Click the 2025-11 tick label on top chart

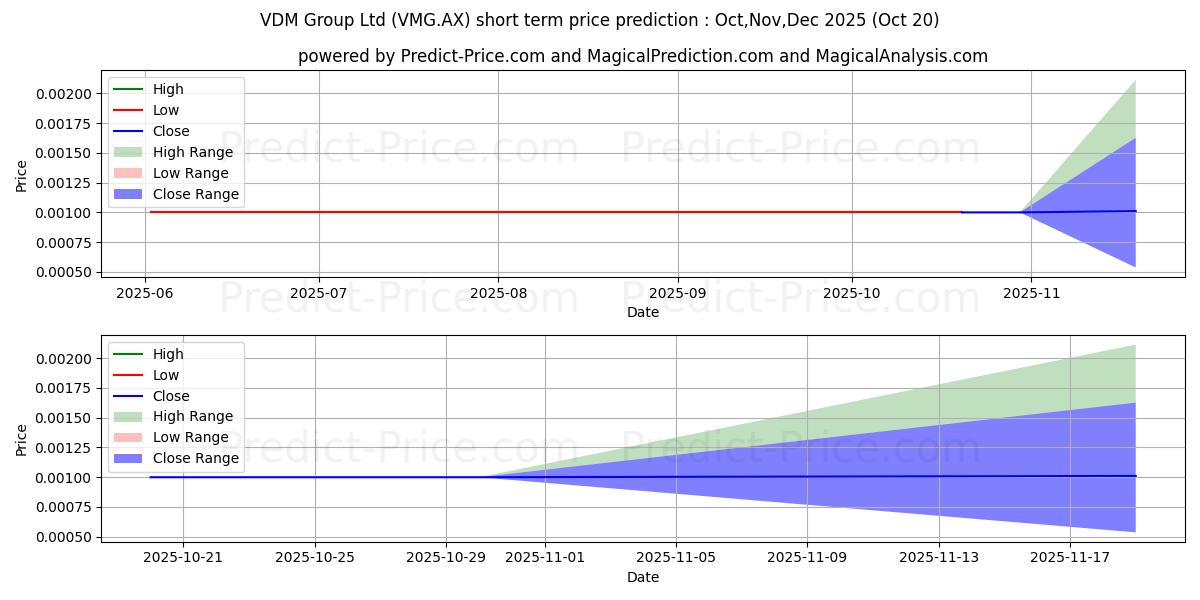[x=1030, y=293]
